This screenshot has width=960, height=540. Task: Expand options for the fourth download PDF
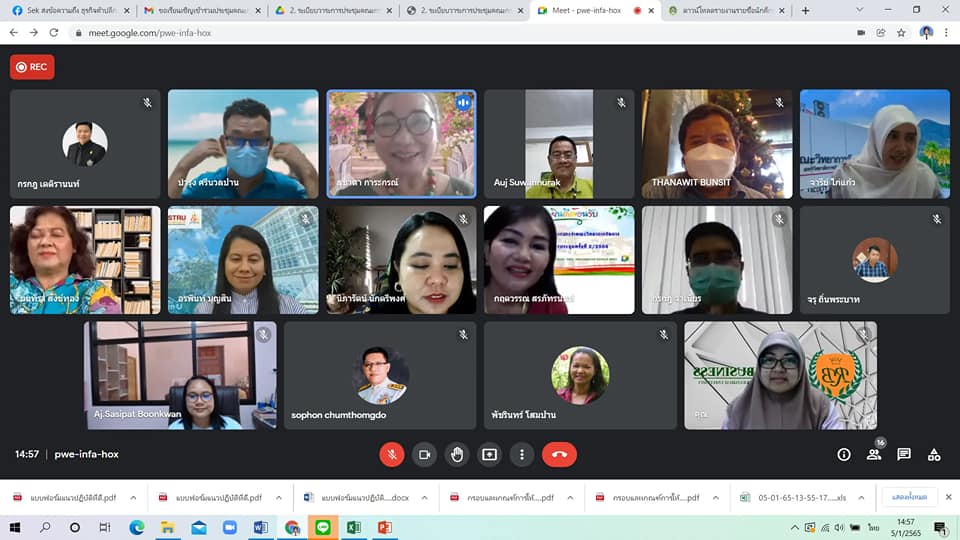point(570,498)
